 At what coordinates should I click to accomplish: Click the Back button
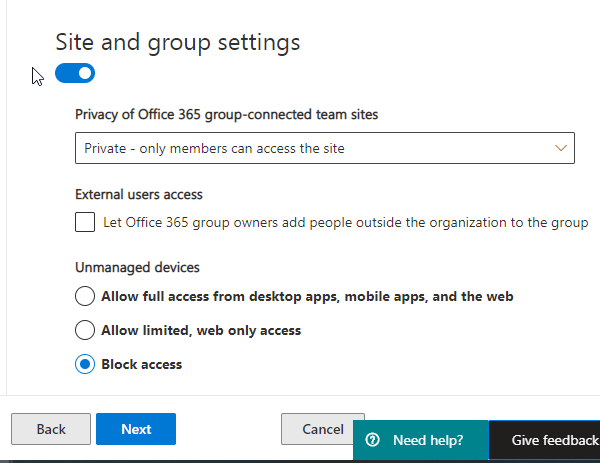point(51,429)
